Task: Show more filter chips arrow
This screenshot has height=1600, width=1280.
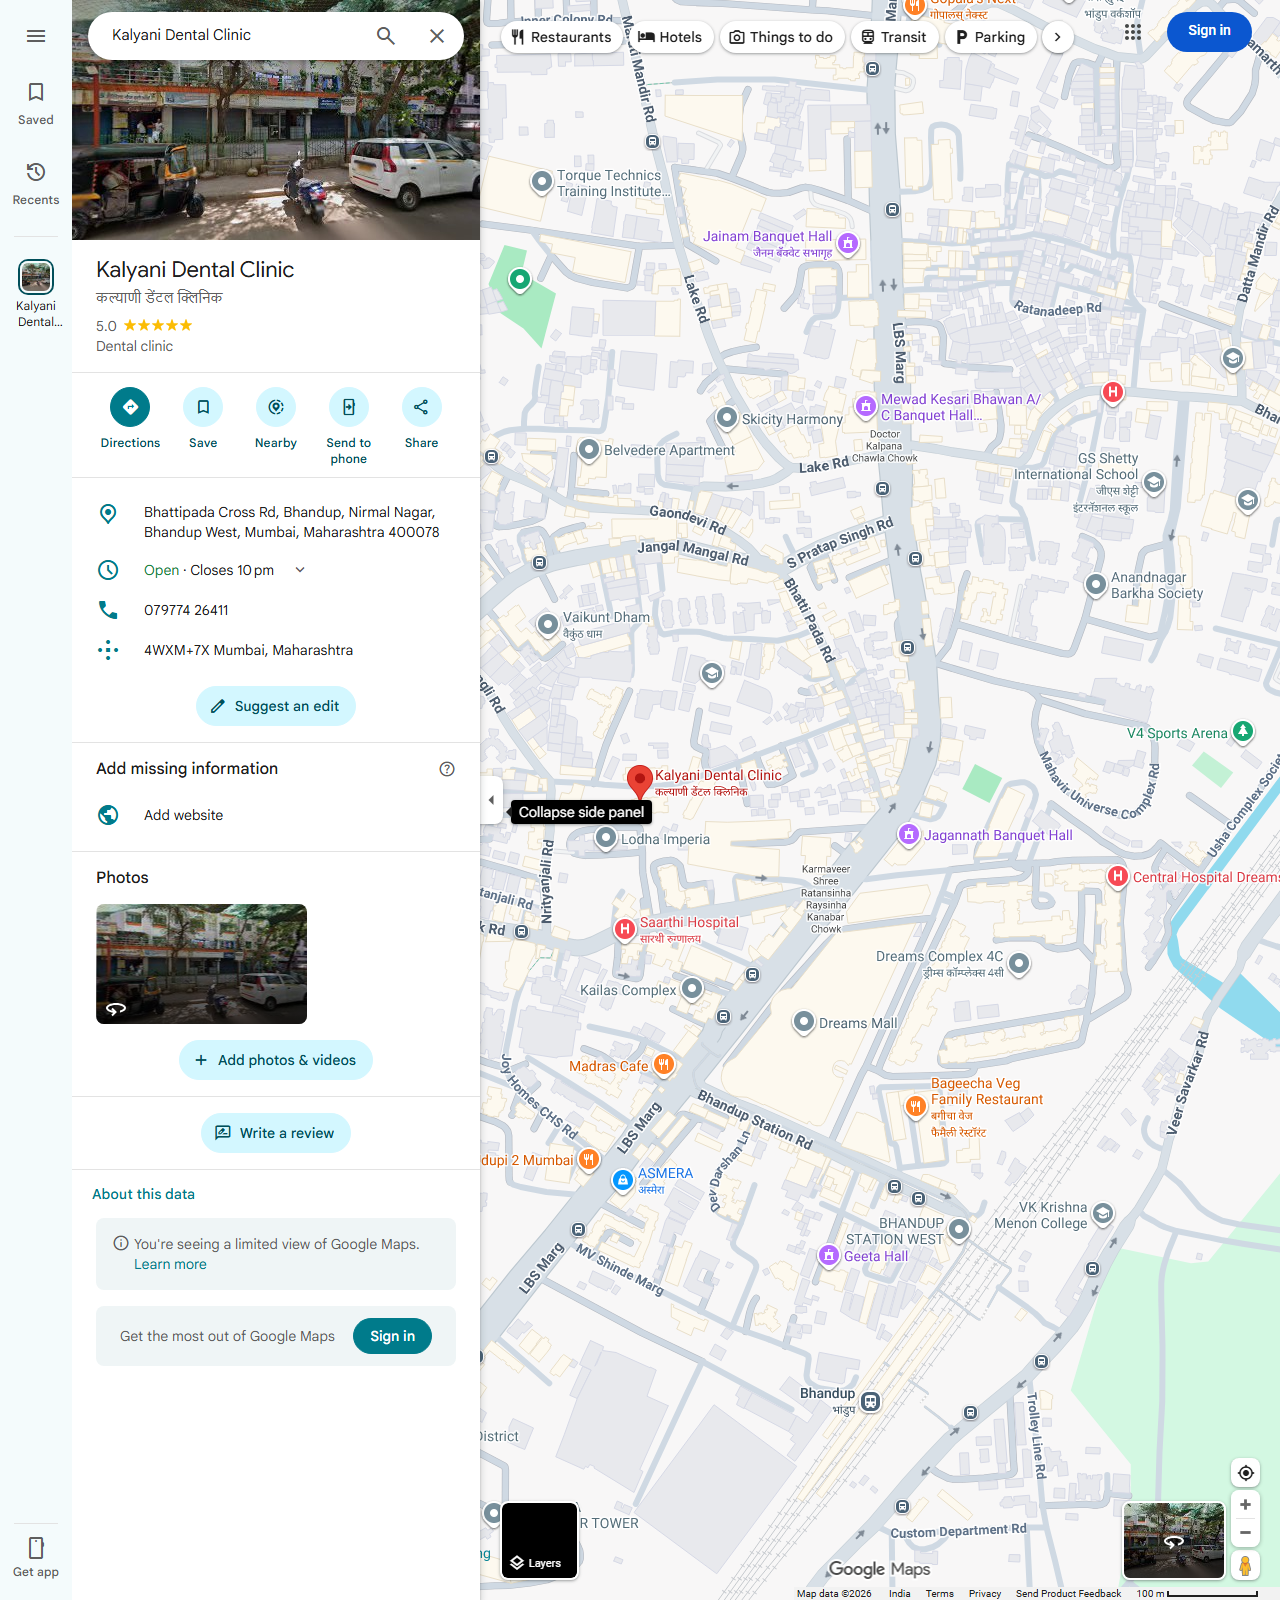Action: click(1057, 37)
